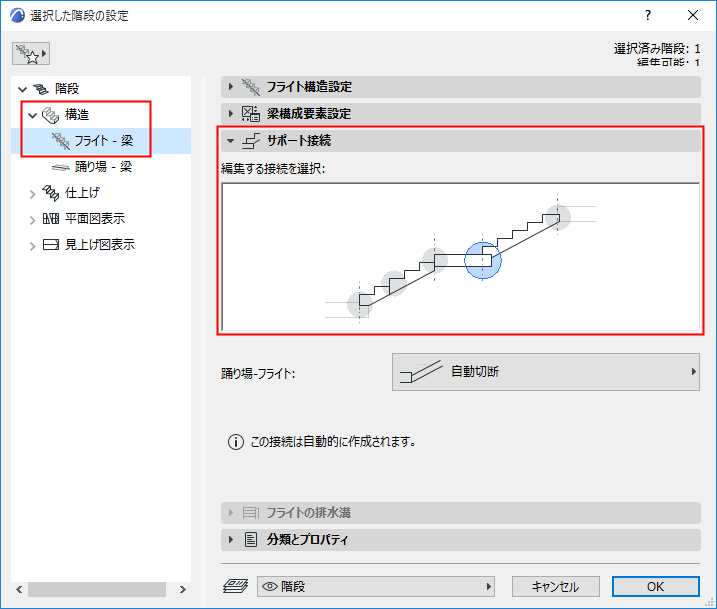Expand 梁構成要素設定 panel
Image resolution: width=717 pixels, height=609 pixels.
[230, 113]
